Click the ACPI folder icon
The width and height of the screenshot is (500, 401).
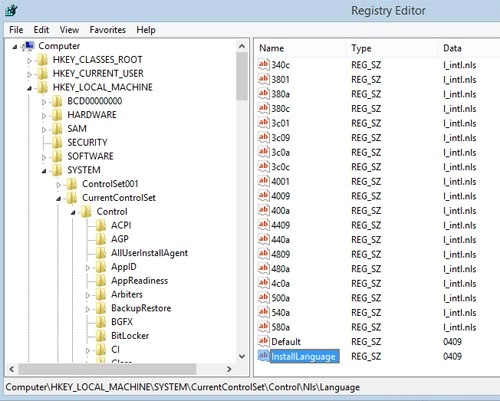101,226
